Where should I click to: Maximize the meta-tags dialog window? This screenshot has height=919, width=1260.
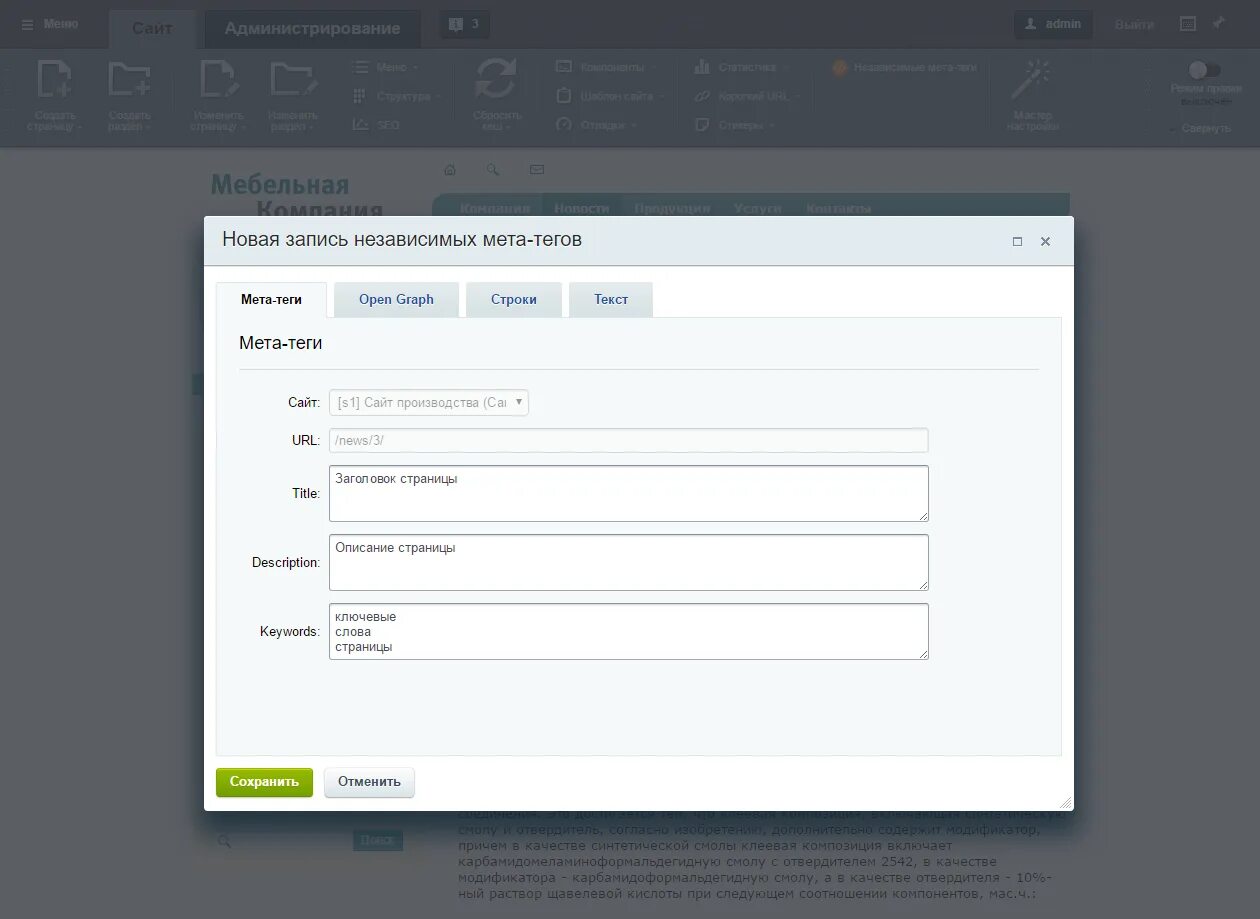point(1018,241)
